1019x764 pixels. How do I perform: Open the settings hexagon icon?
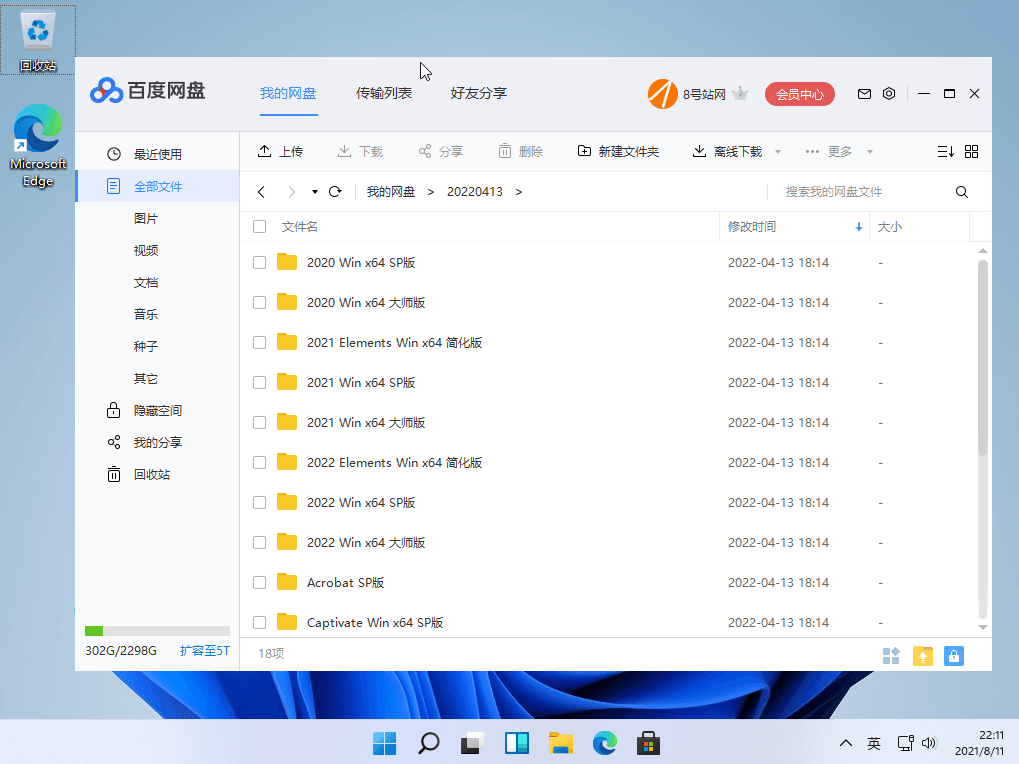point(889,94)
